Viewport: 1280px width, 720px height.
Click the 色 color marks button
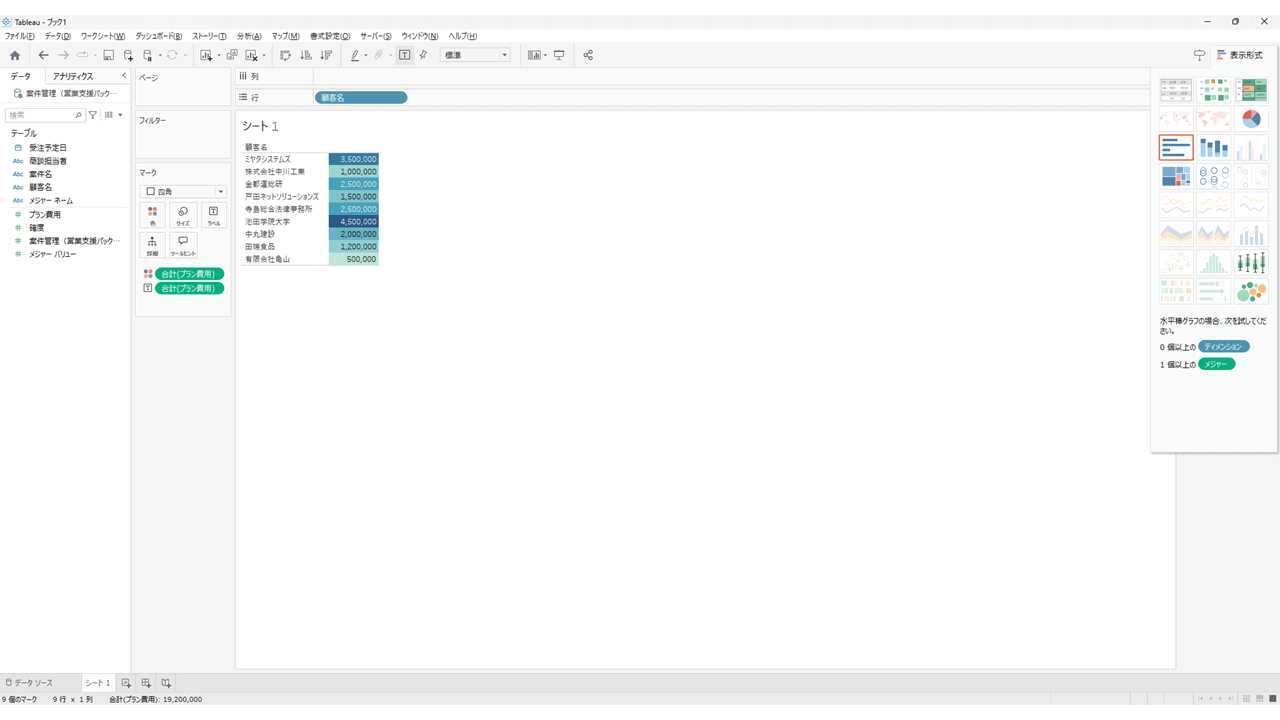coord(152,215)
